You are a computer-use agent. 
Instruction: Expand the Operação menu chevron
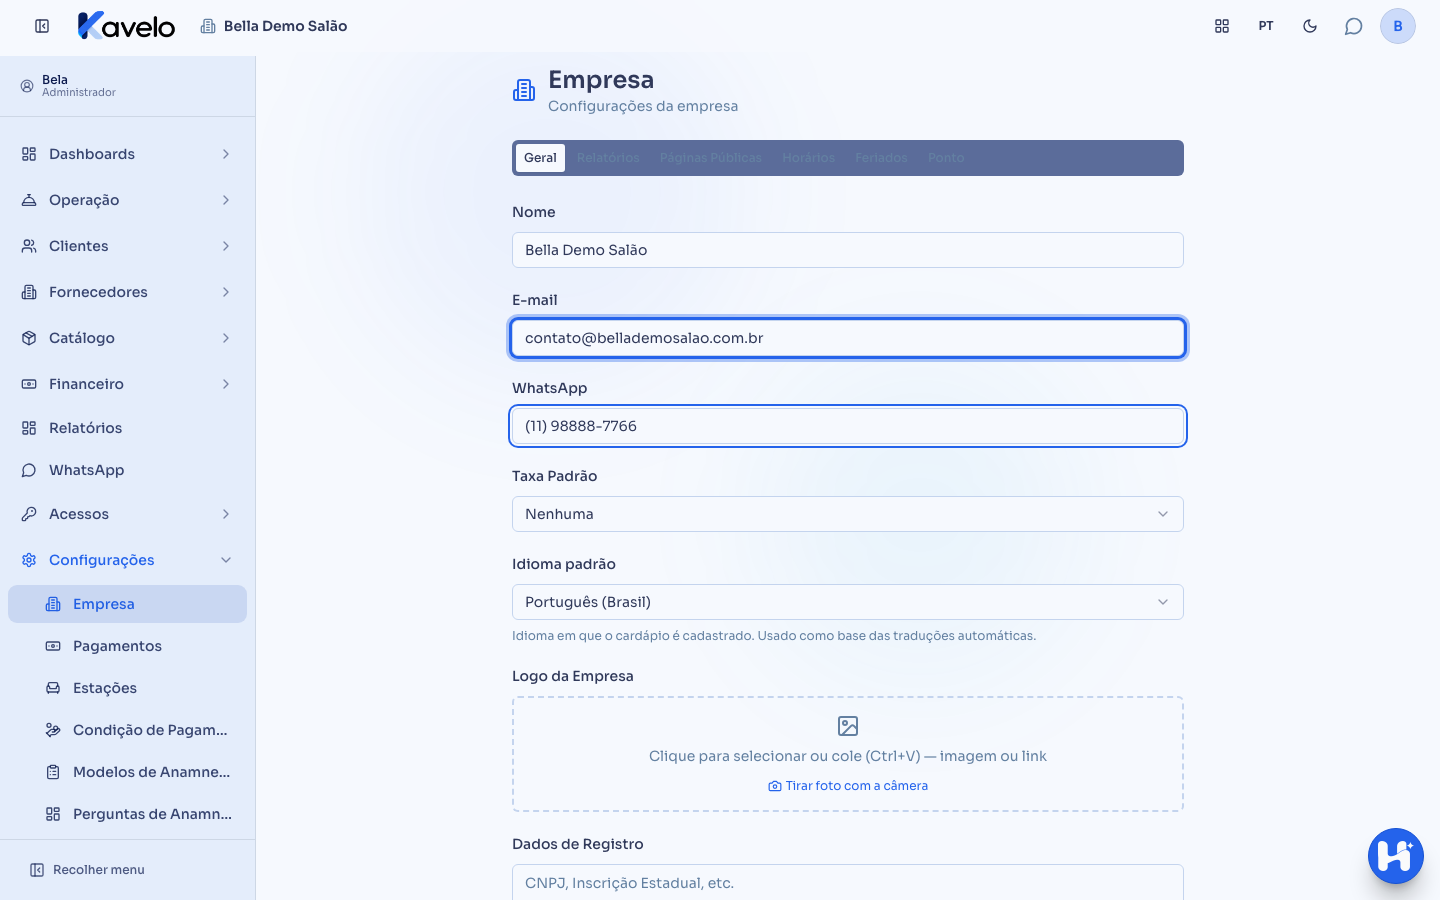click(x=226, y=200)
